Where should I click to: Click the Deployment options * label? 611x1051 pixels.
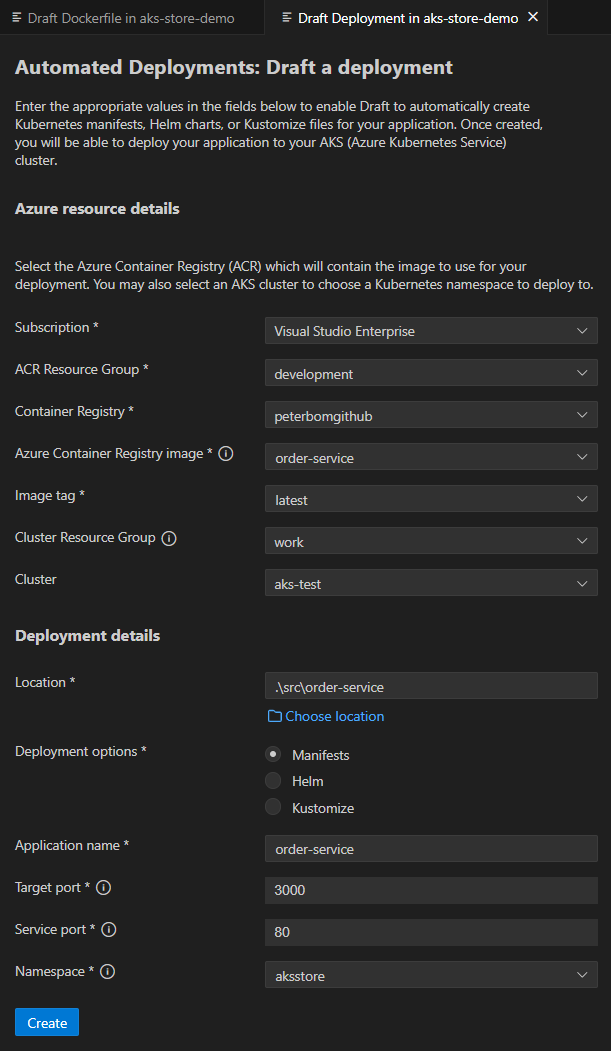point(81,751)
